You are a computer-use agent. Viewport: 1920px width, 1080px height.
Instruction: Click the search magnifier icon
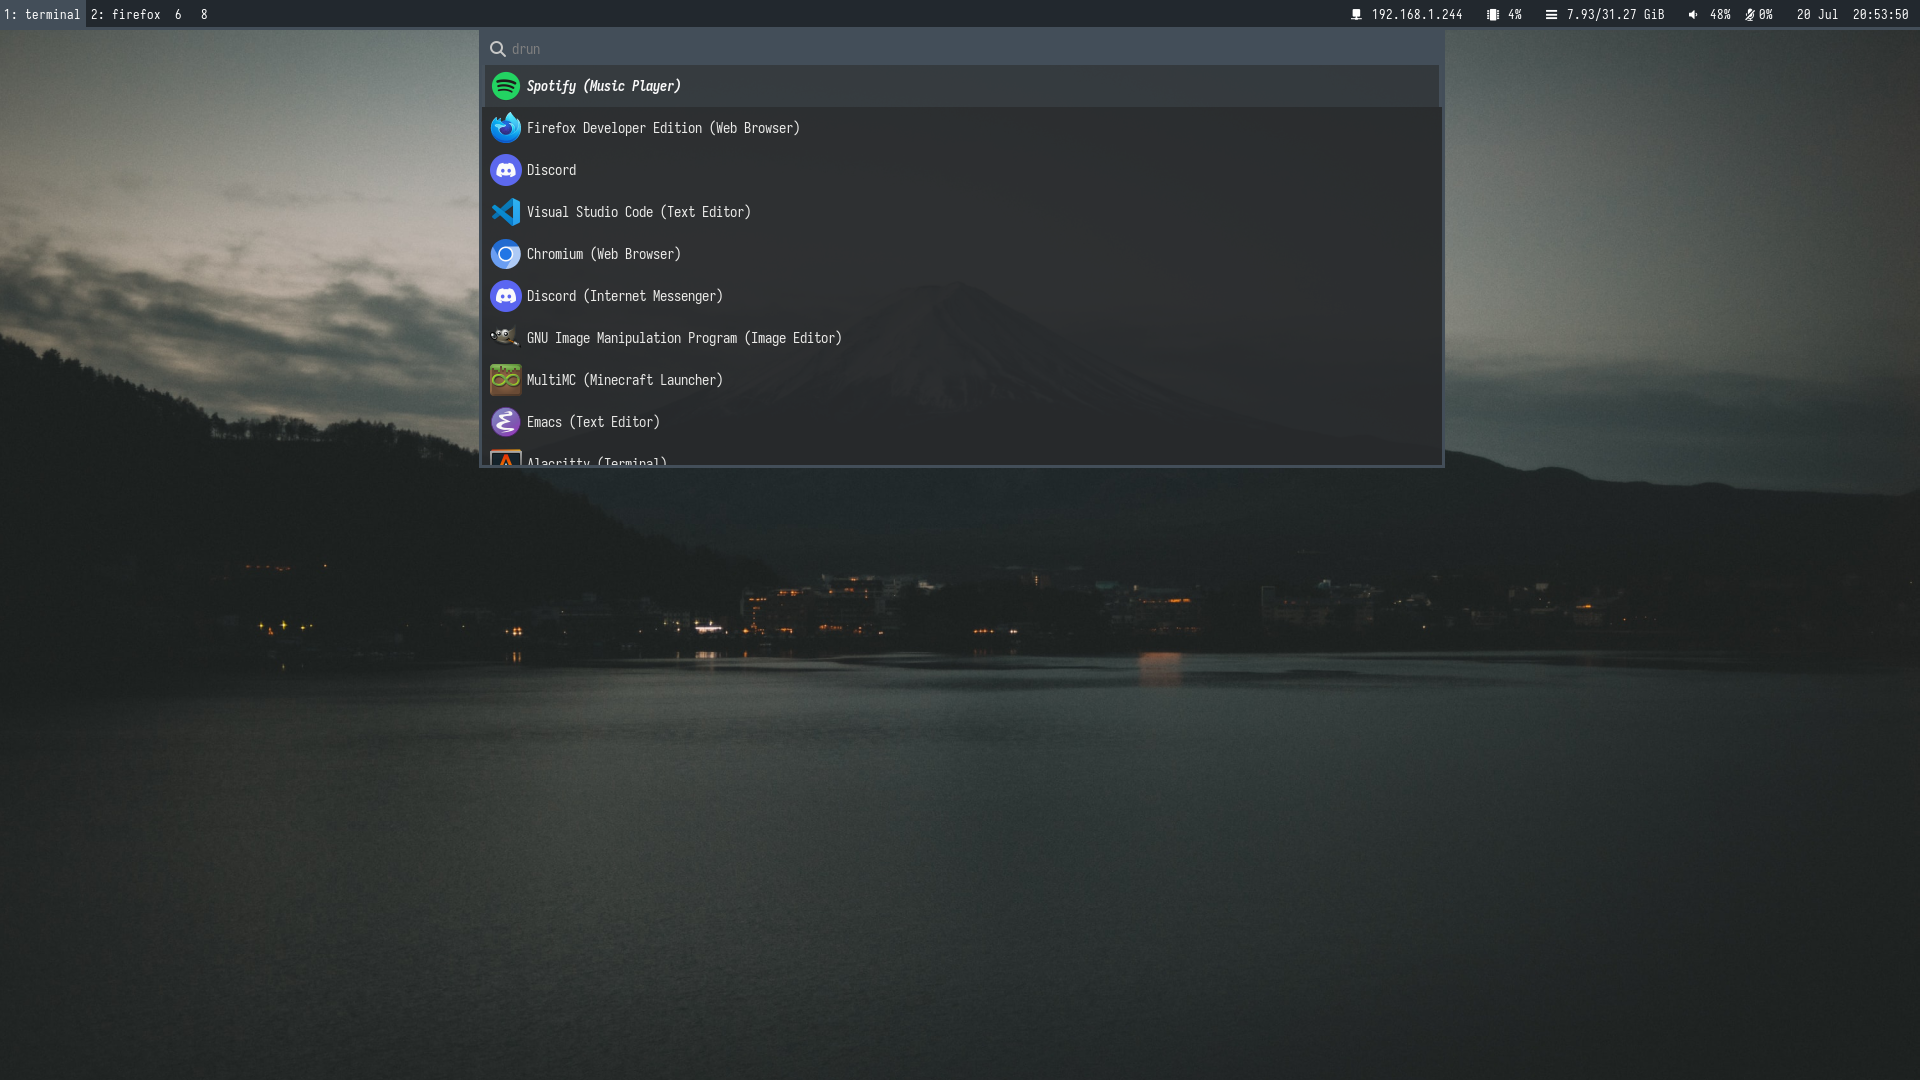click(497, 49)
